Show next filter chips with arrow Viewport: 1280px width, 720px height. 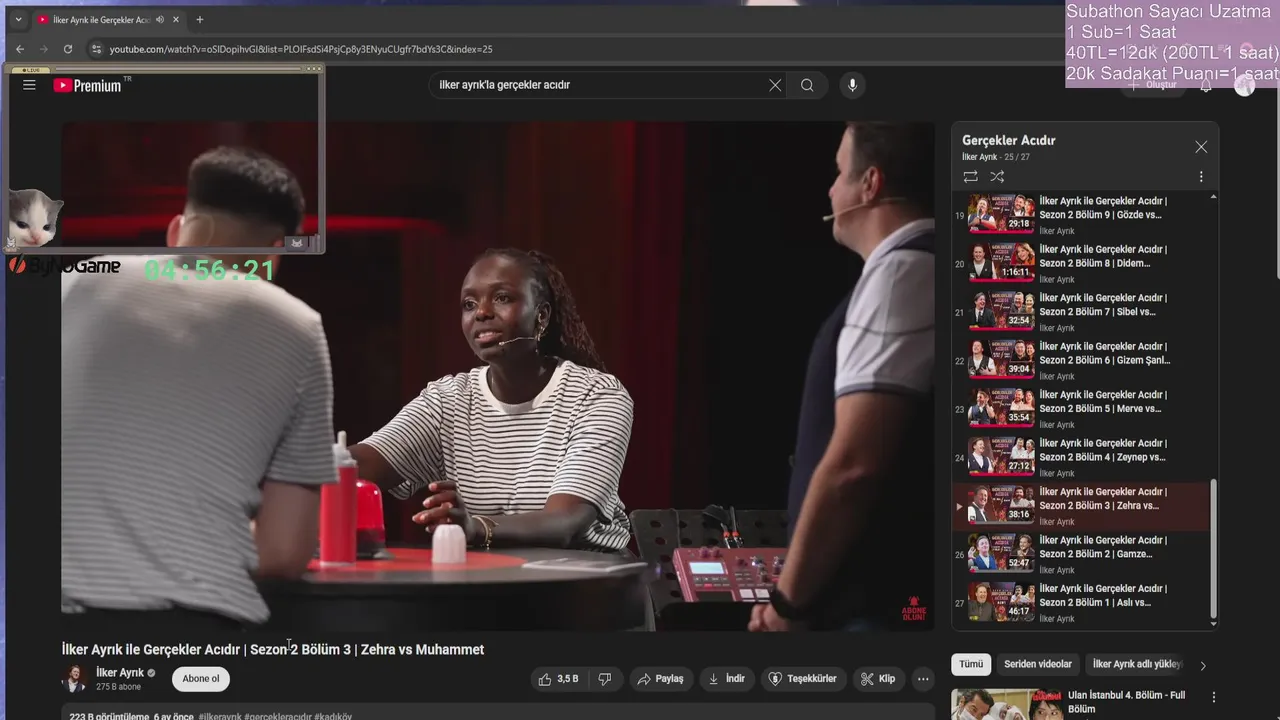(1203, 665)
